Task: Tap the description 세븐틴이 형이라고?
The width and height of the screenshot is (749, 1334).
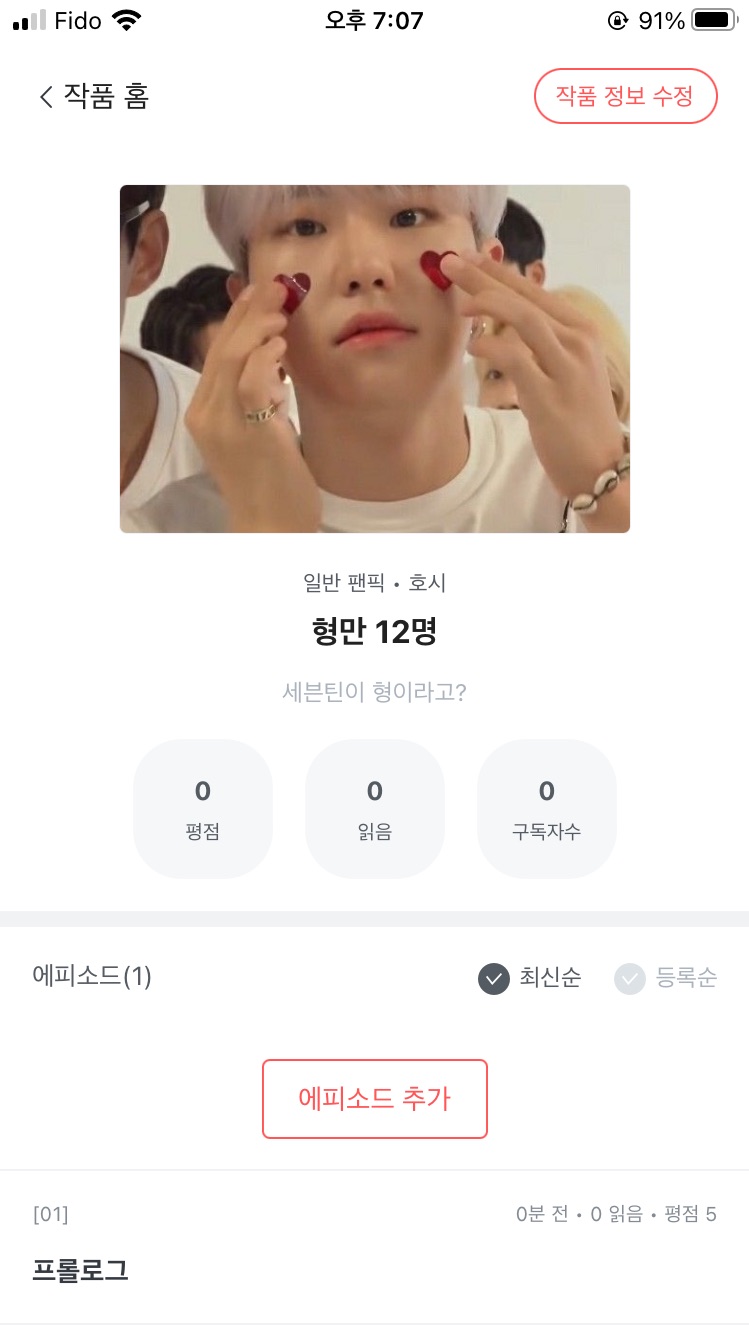Action: [x=374, y=692]
